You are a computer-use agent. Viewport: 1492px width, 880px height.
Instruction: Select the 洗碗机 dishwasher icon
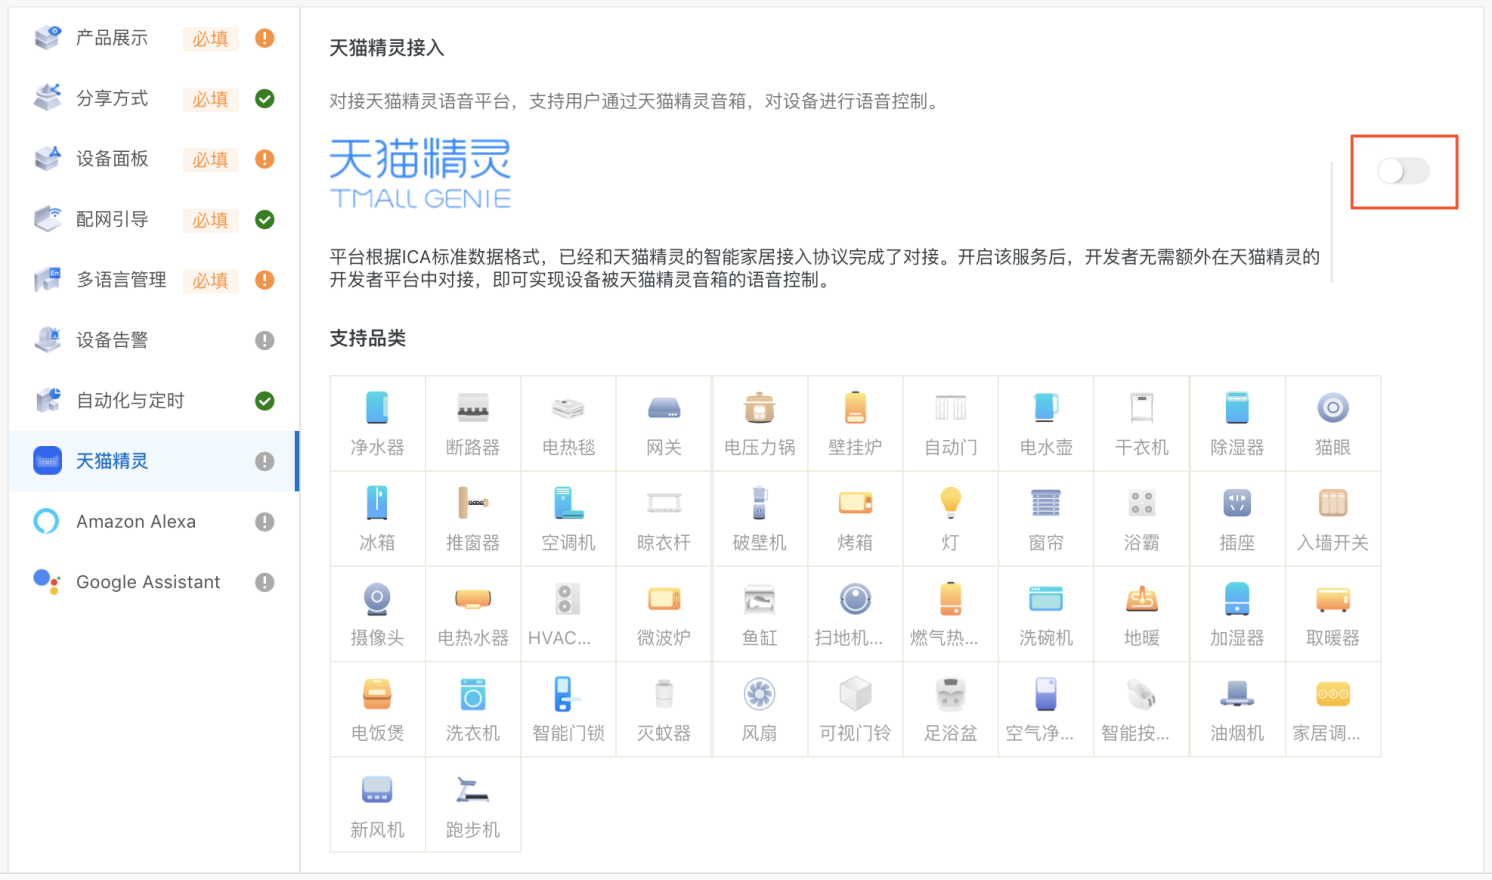pos(1046,599)
